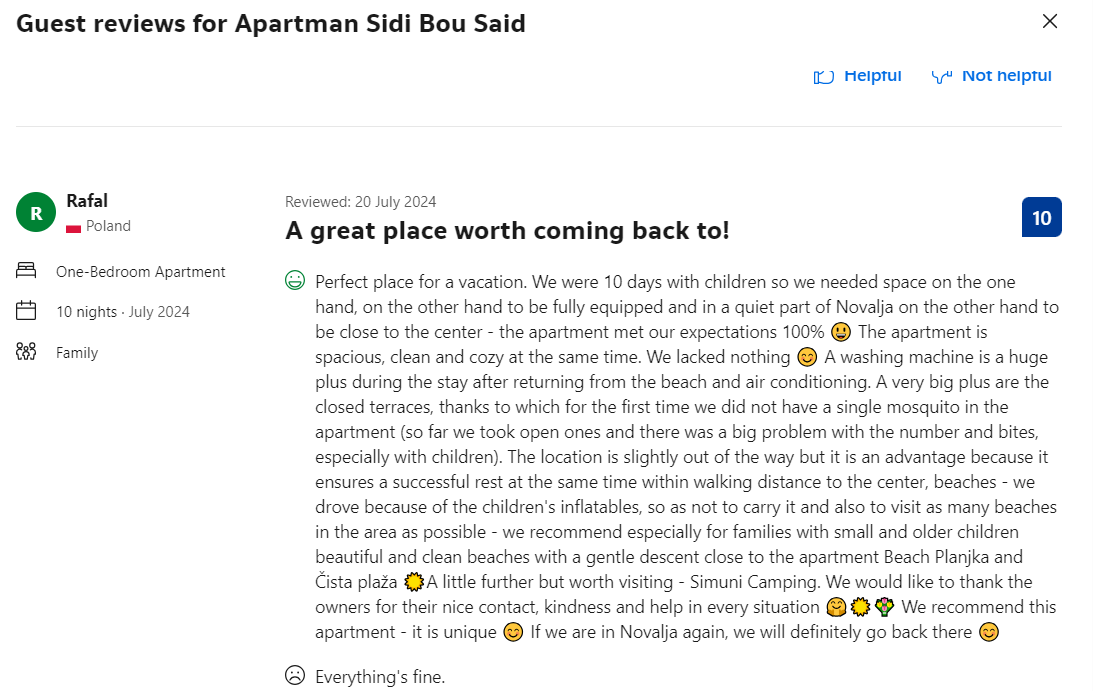Click the blue score badge showing 10
This screenshot has width=1093, height=691.
[x=1041, y=217]
